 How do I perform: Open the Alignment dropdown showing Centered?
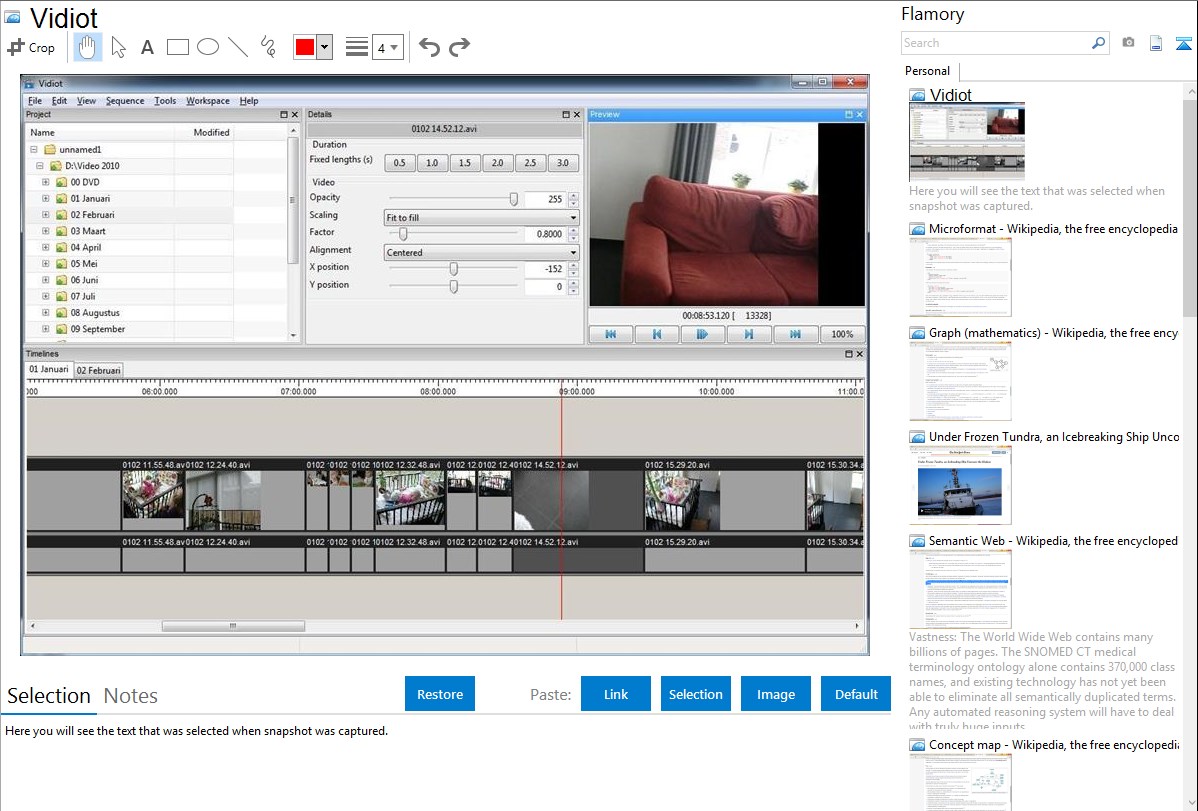point(481,253)
